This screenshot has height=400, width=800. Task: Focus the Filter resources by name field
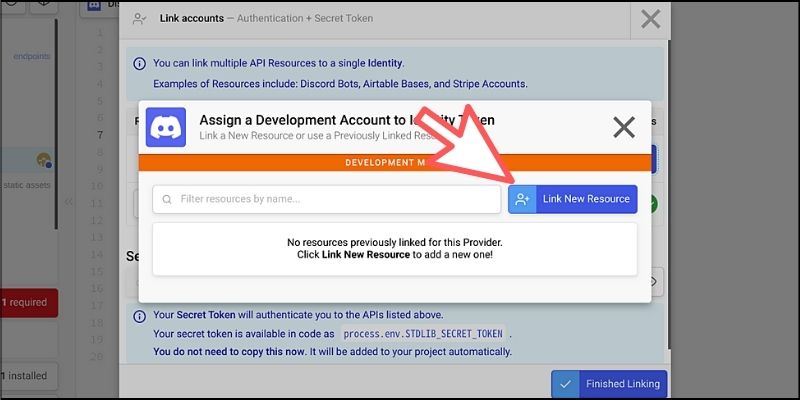[x=327, y=199]
